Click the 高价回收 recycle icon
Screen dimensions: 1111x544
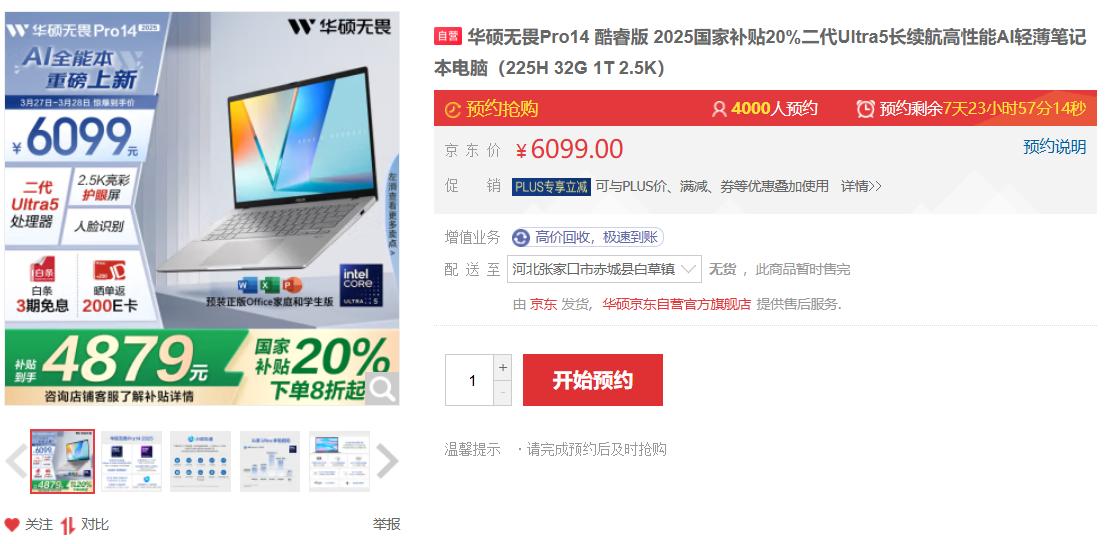point(521,237)
